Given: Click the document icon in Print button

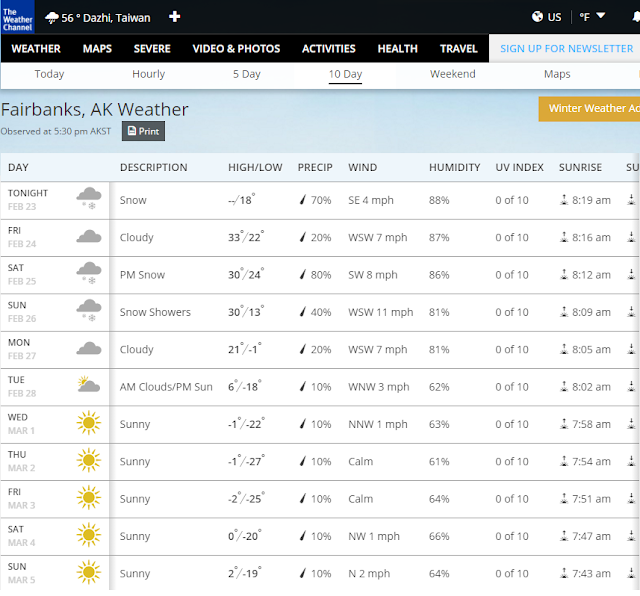Looking at the screenshot, I should 132,131.
